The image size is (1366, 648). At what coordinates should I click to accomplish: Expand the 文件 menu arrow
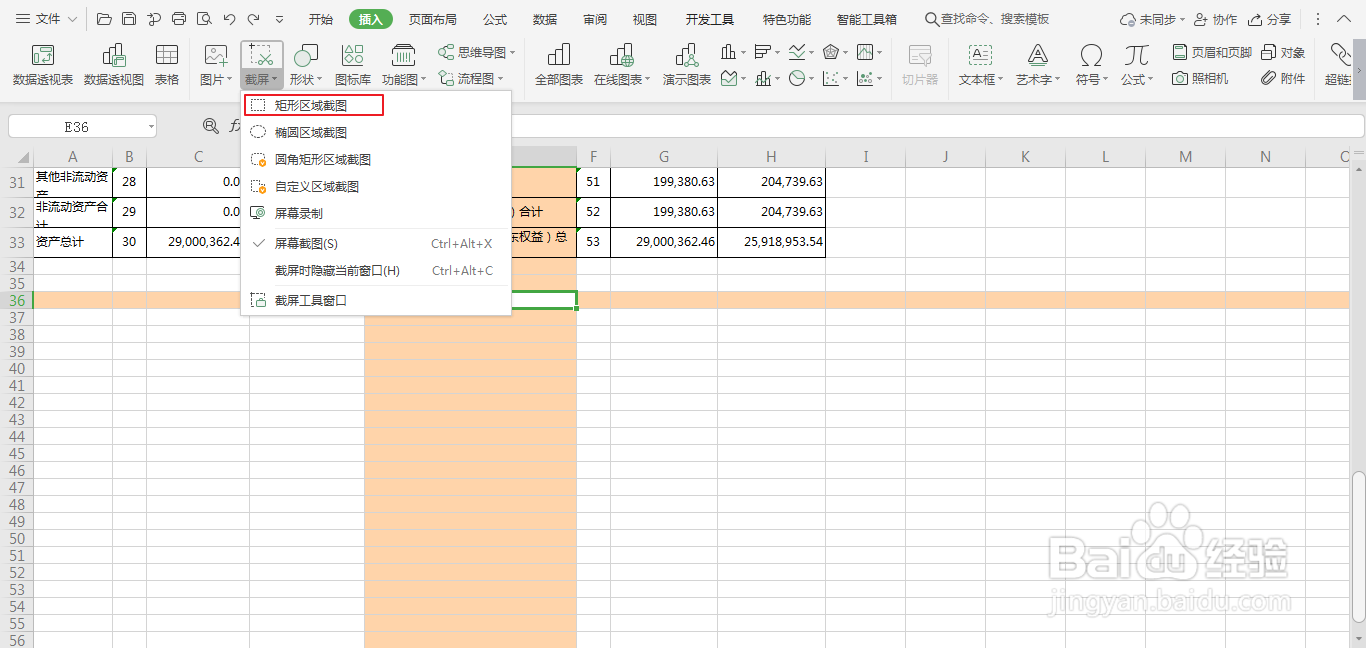(x=72, y=19)
